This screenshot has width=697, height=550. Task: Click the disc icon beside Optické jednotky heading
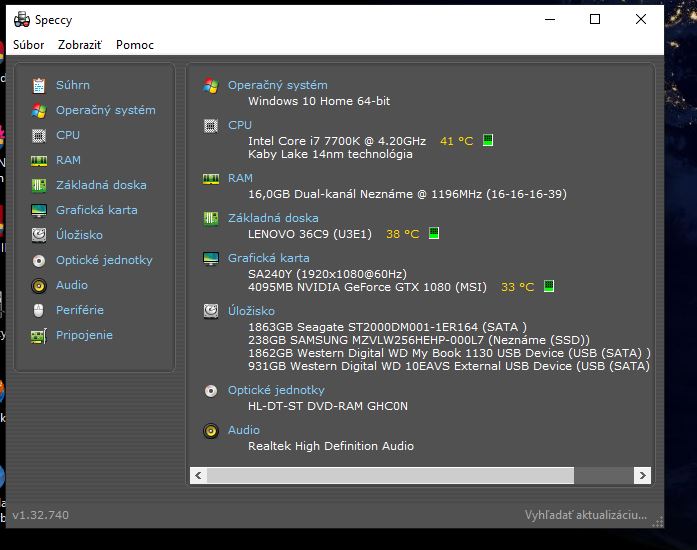tap(211, 390)
